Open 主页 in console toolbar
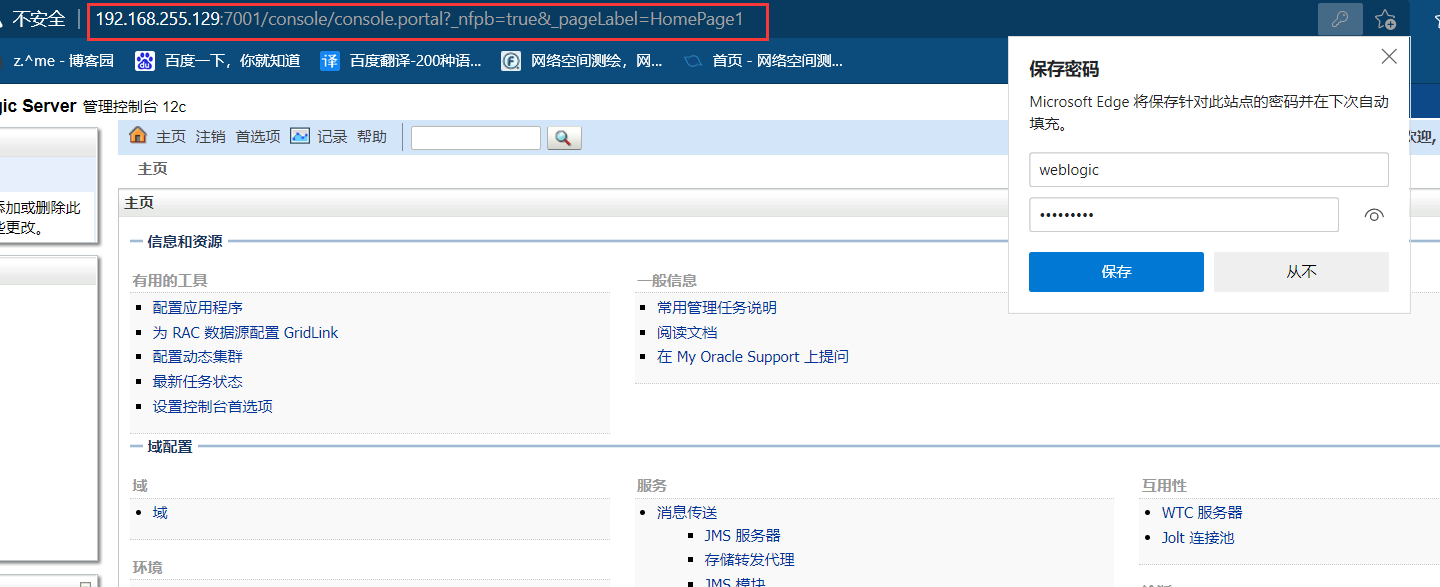1440x587 pixels. click(x=171, y=137)
